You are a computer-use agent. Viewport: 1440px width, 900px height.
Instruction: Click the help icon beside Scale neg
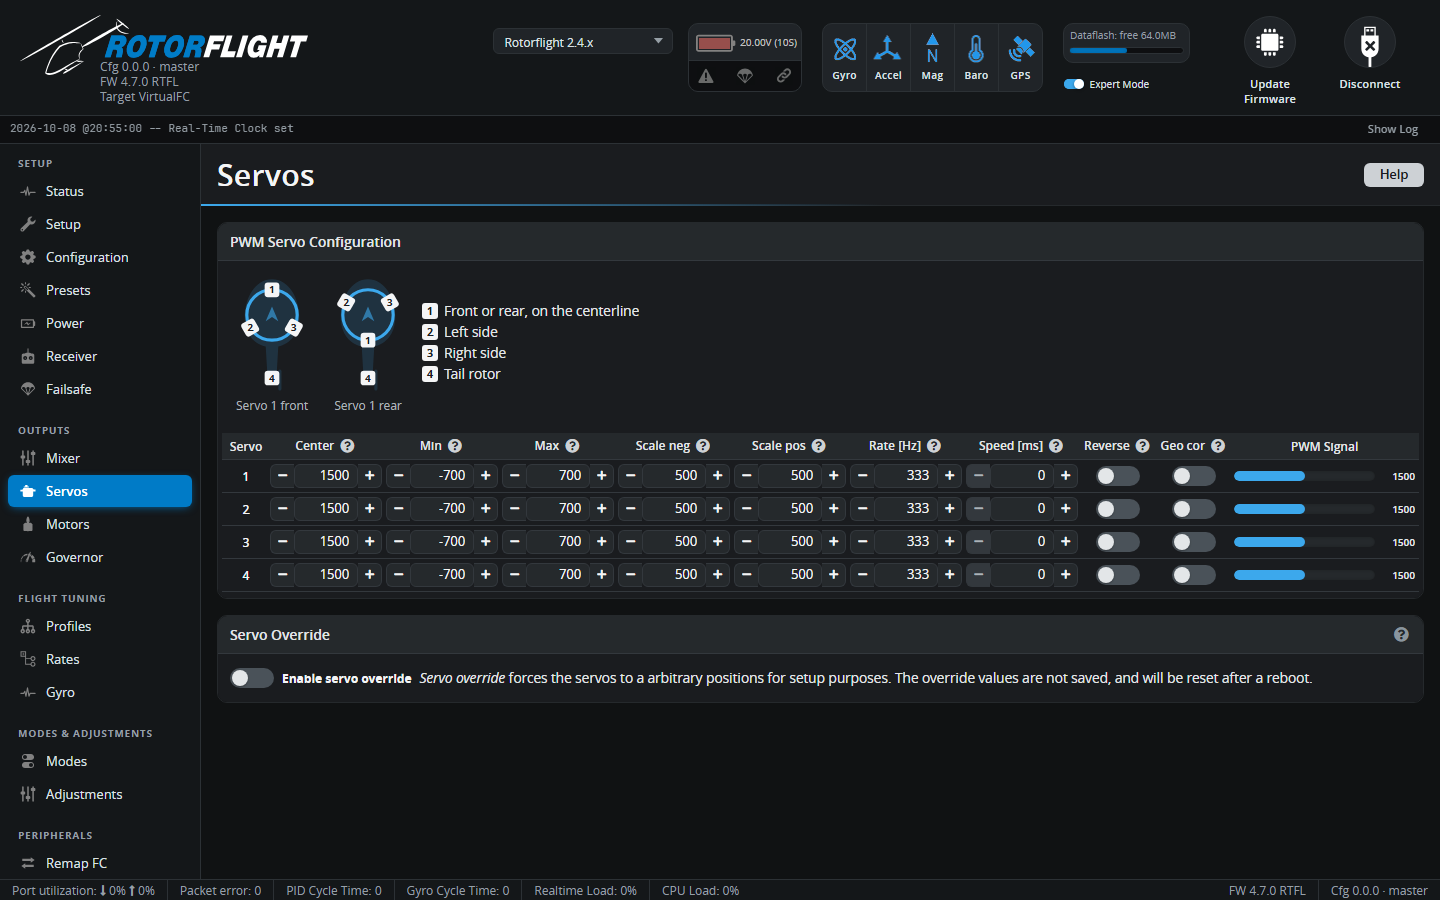[x=703, y=446]
